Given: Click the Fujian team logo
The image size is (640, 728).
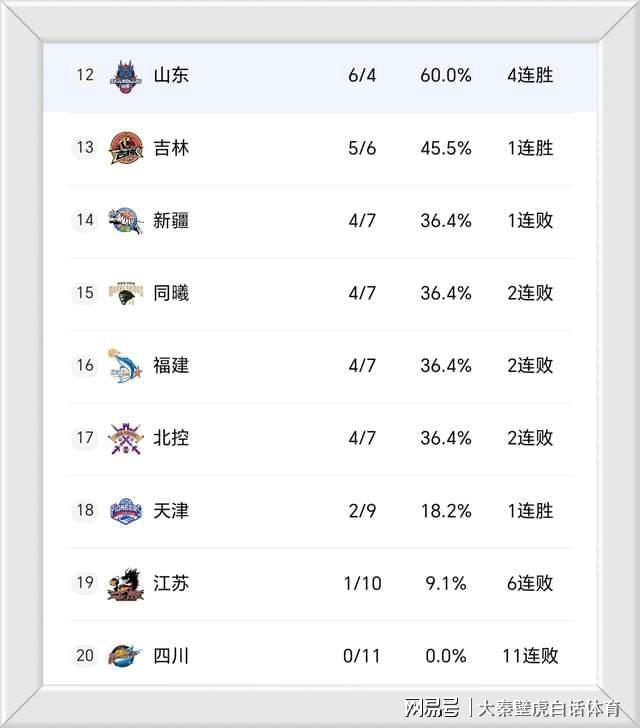Looking at the screenshot, I should click(x=126, y=365).
